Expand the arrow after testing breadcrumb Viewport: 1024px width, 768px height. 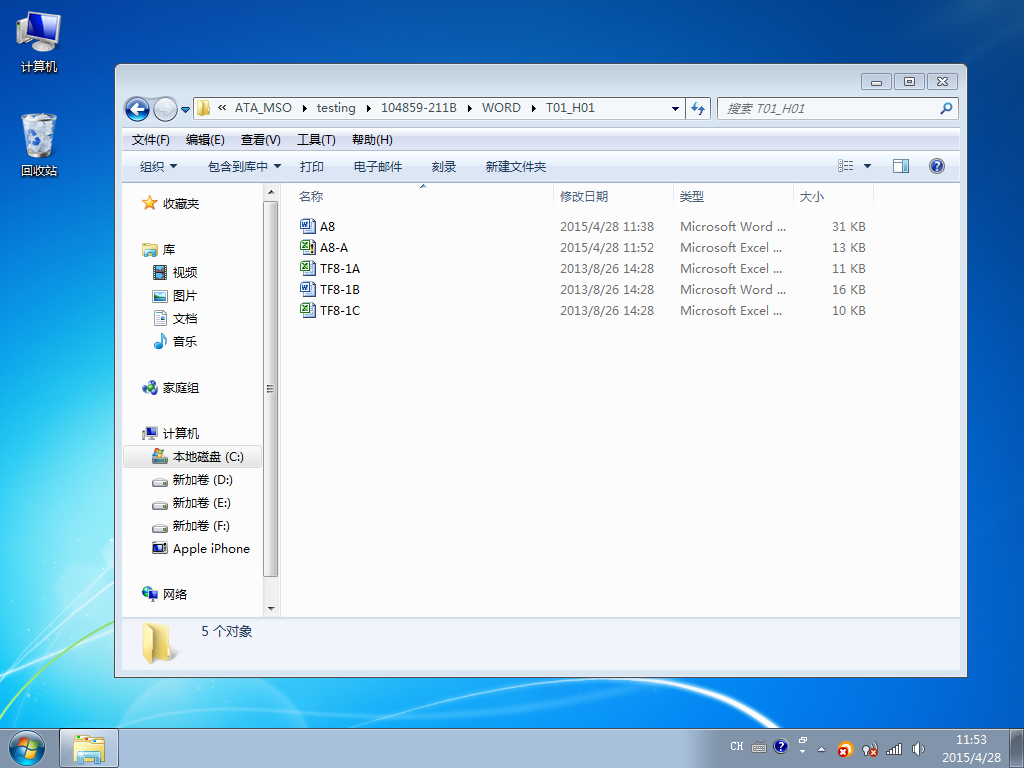click(368, 108)
